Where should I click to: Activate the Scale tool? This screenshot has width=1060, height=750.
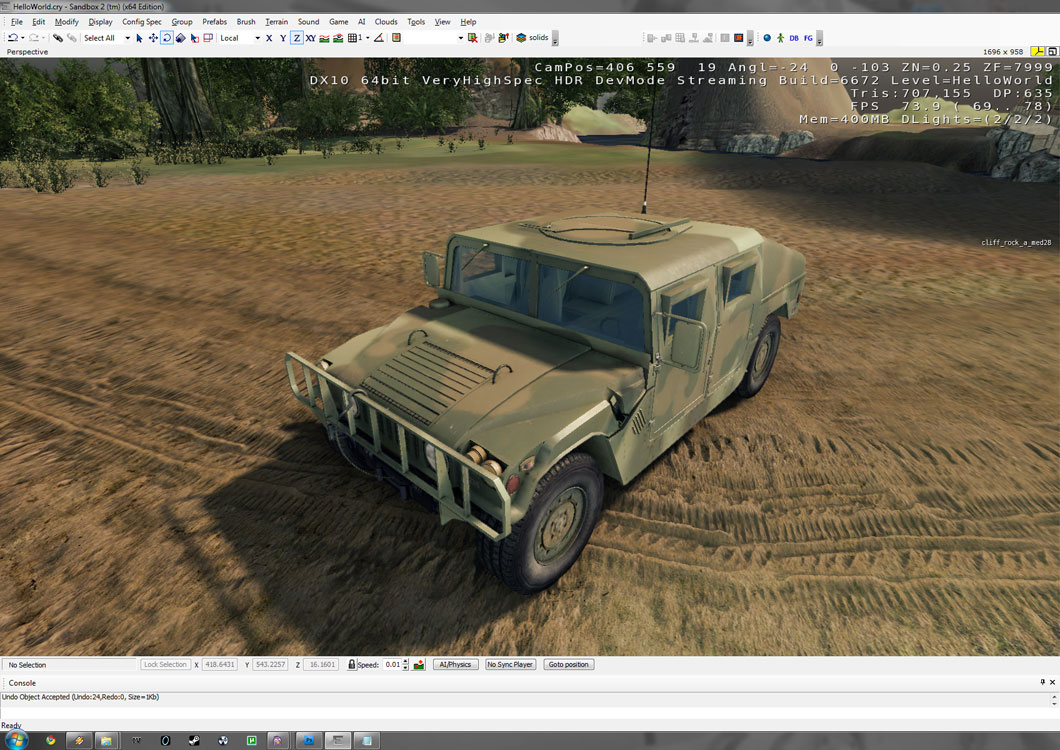point(180,38)
